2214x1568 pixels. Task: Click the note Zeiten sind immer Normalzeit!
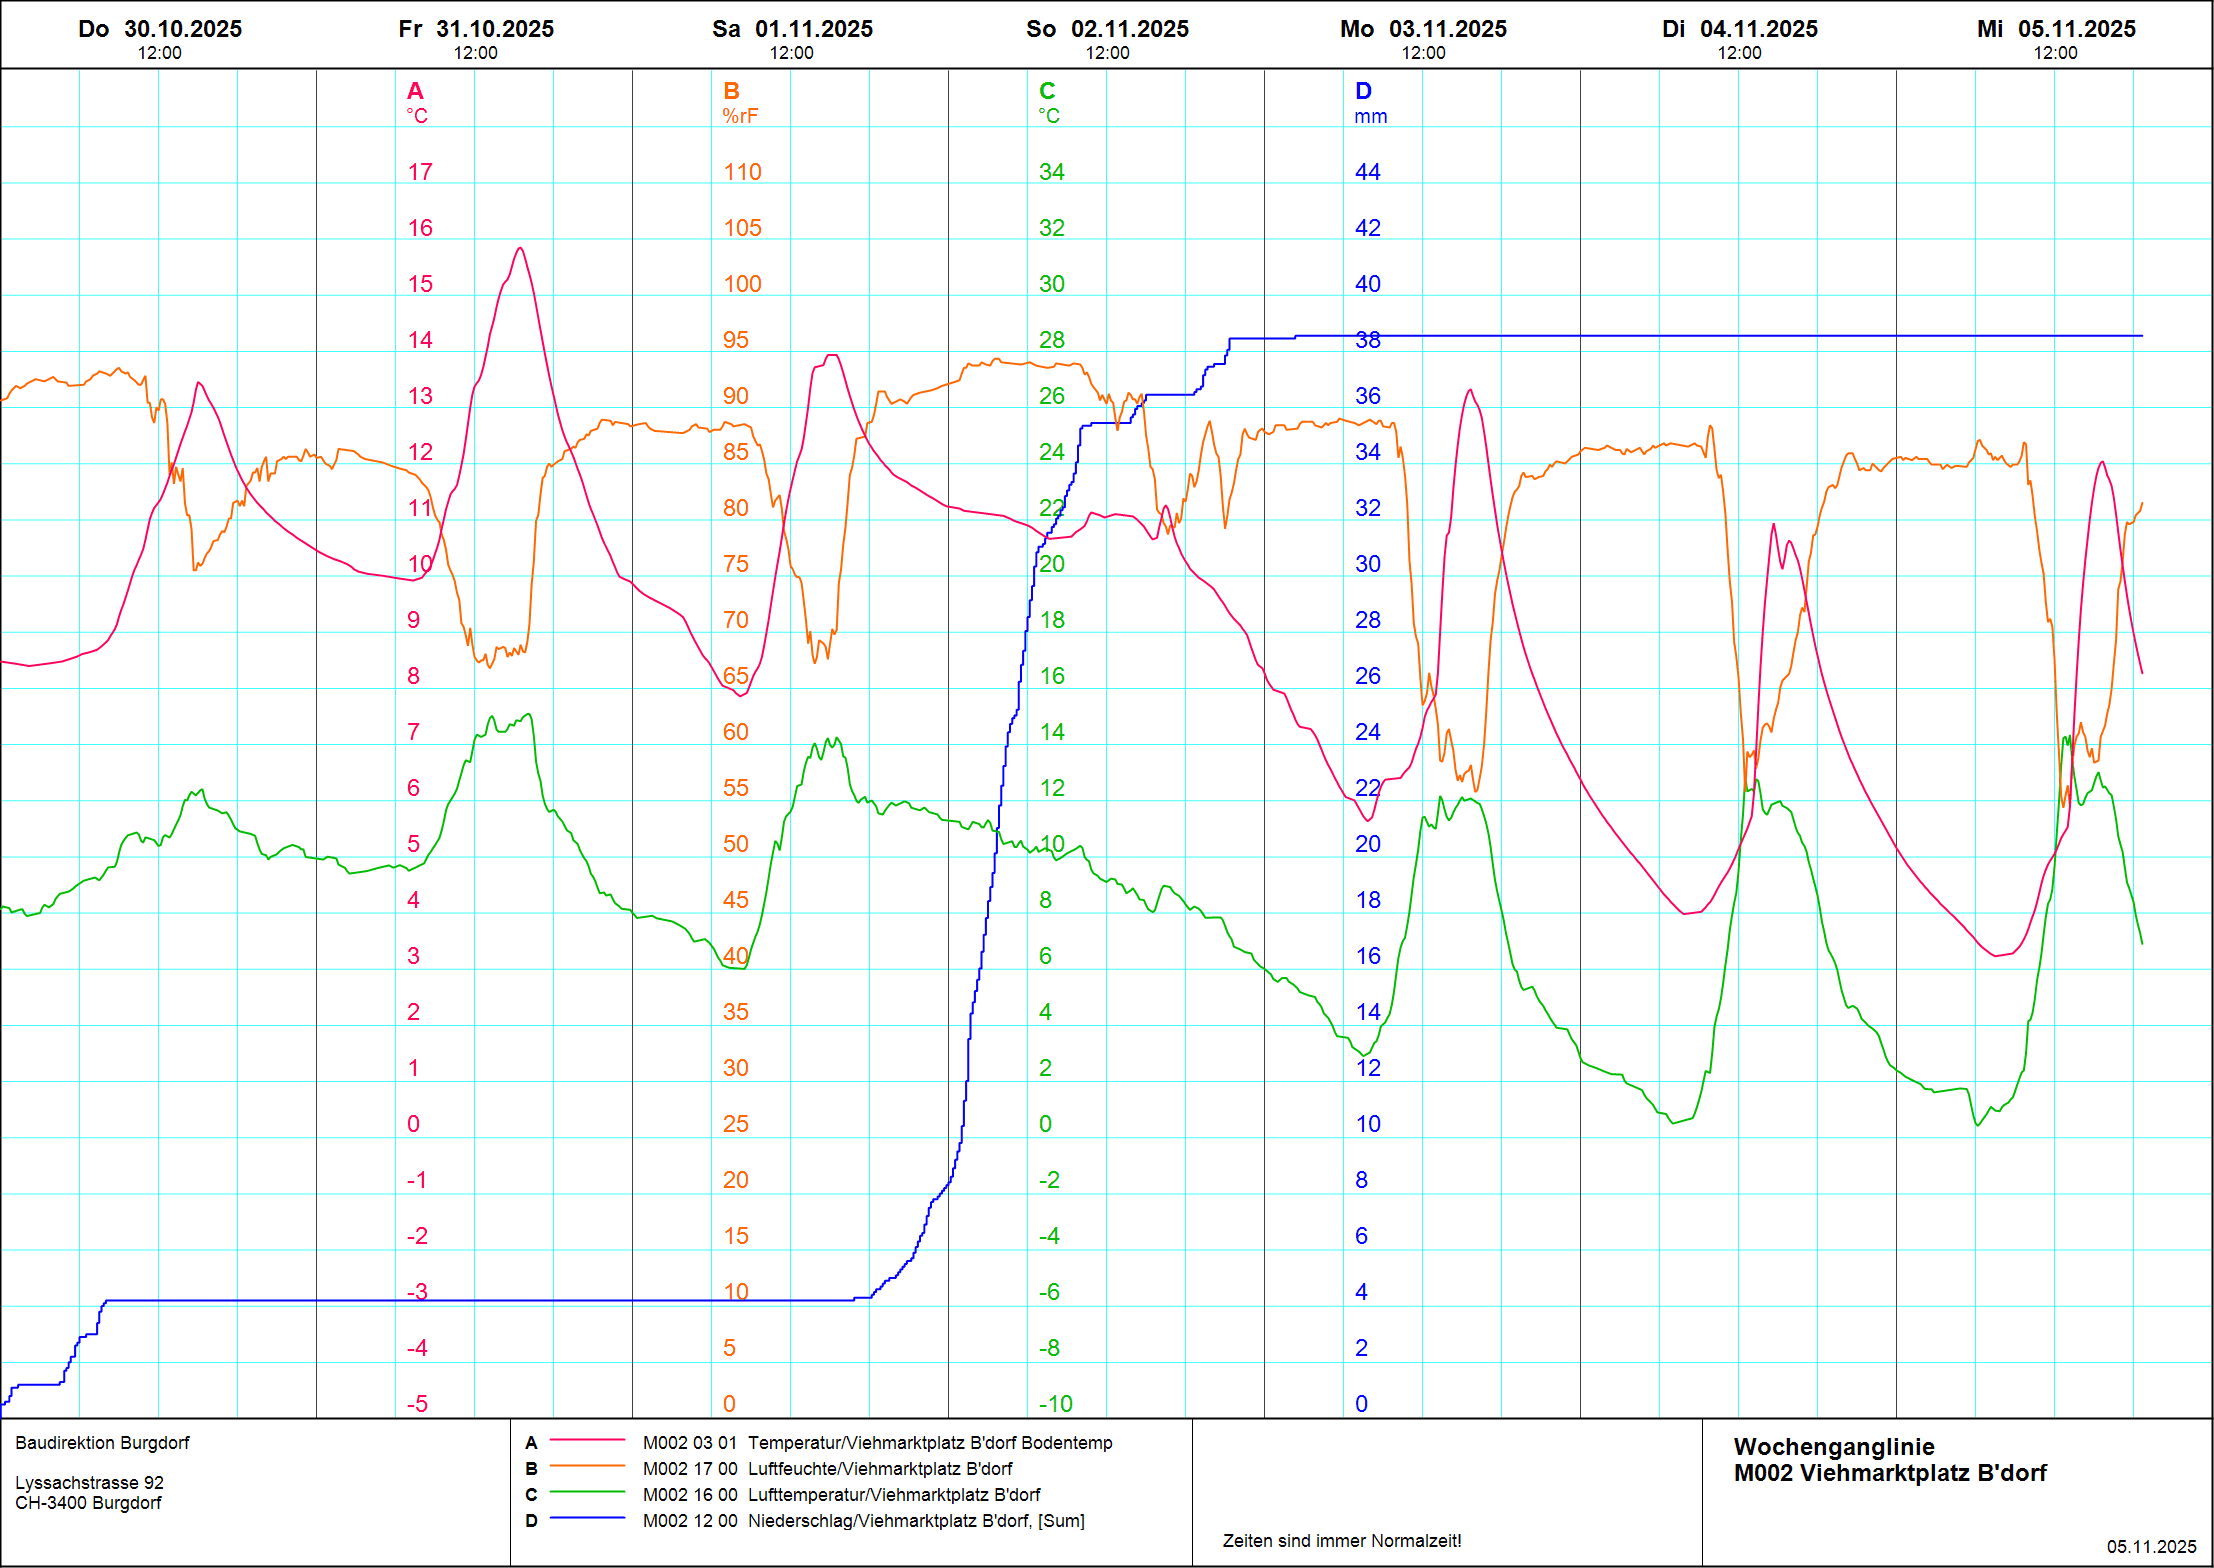pyautogui.click(x=1341, y=1541)
